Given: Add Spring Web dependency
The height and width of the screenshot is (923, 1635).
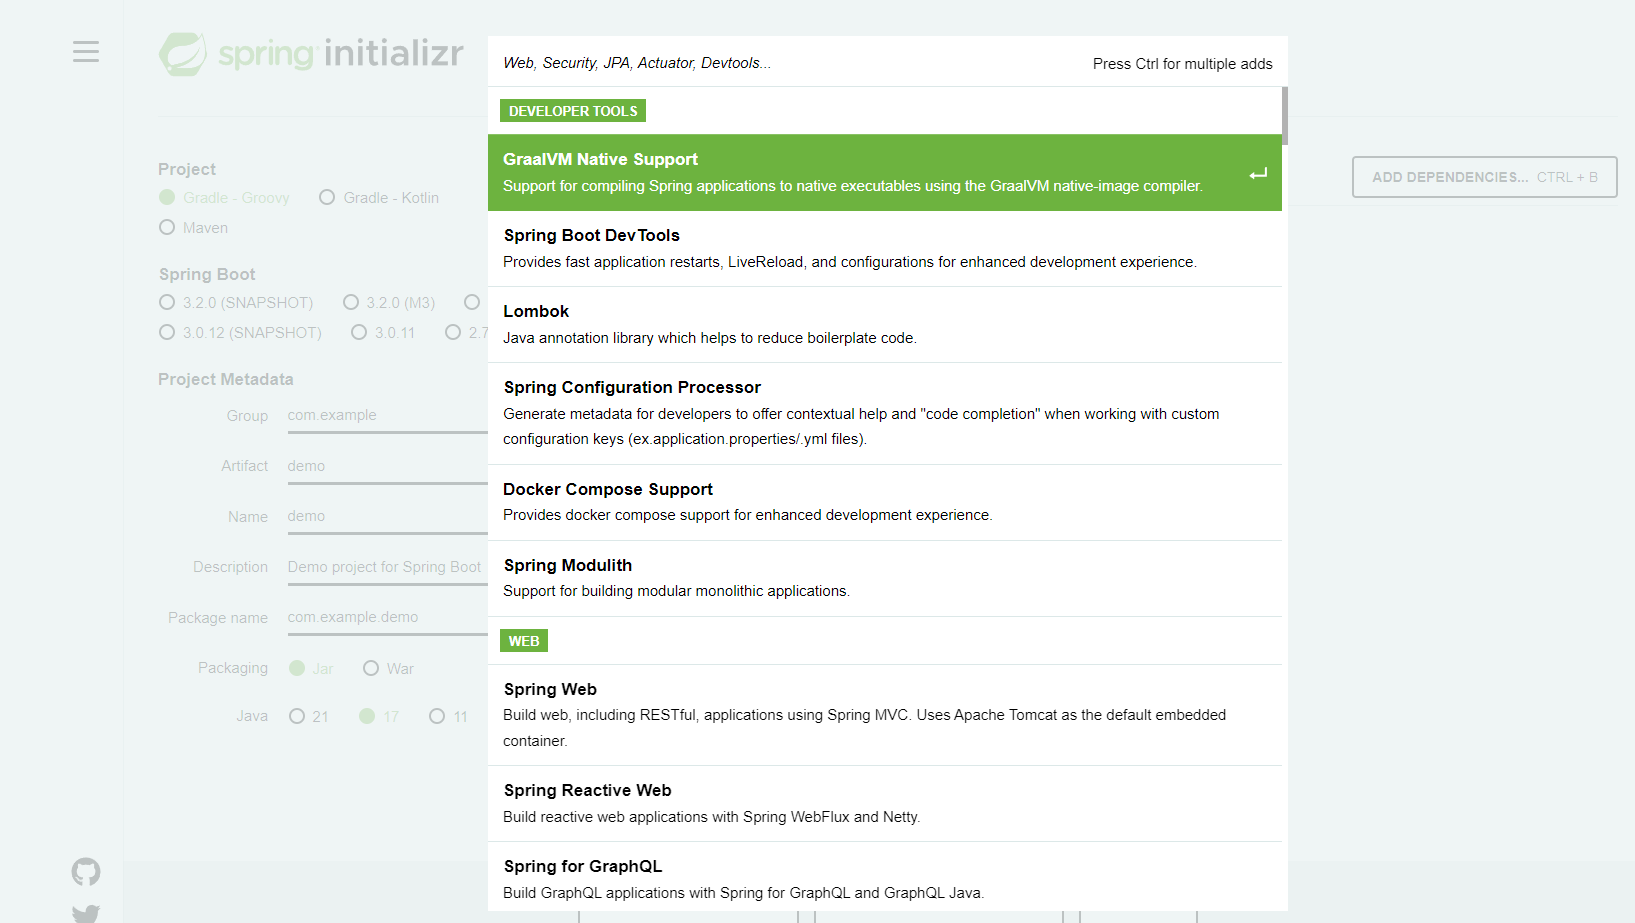Looking at the screenshot, I should 885,715.
